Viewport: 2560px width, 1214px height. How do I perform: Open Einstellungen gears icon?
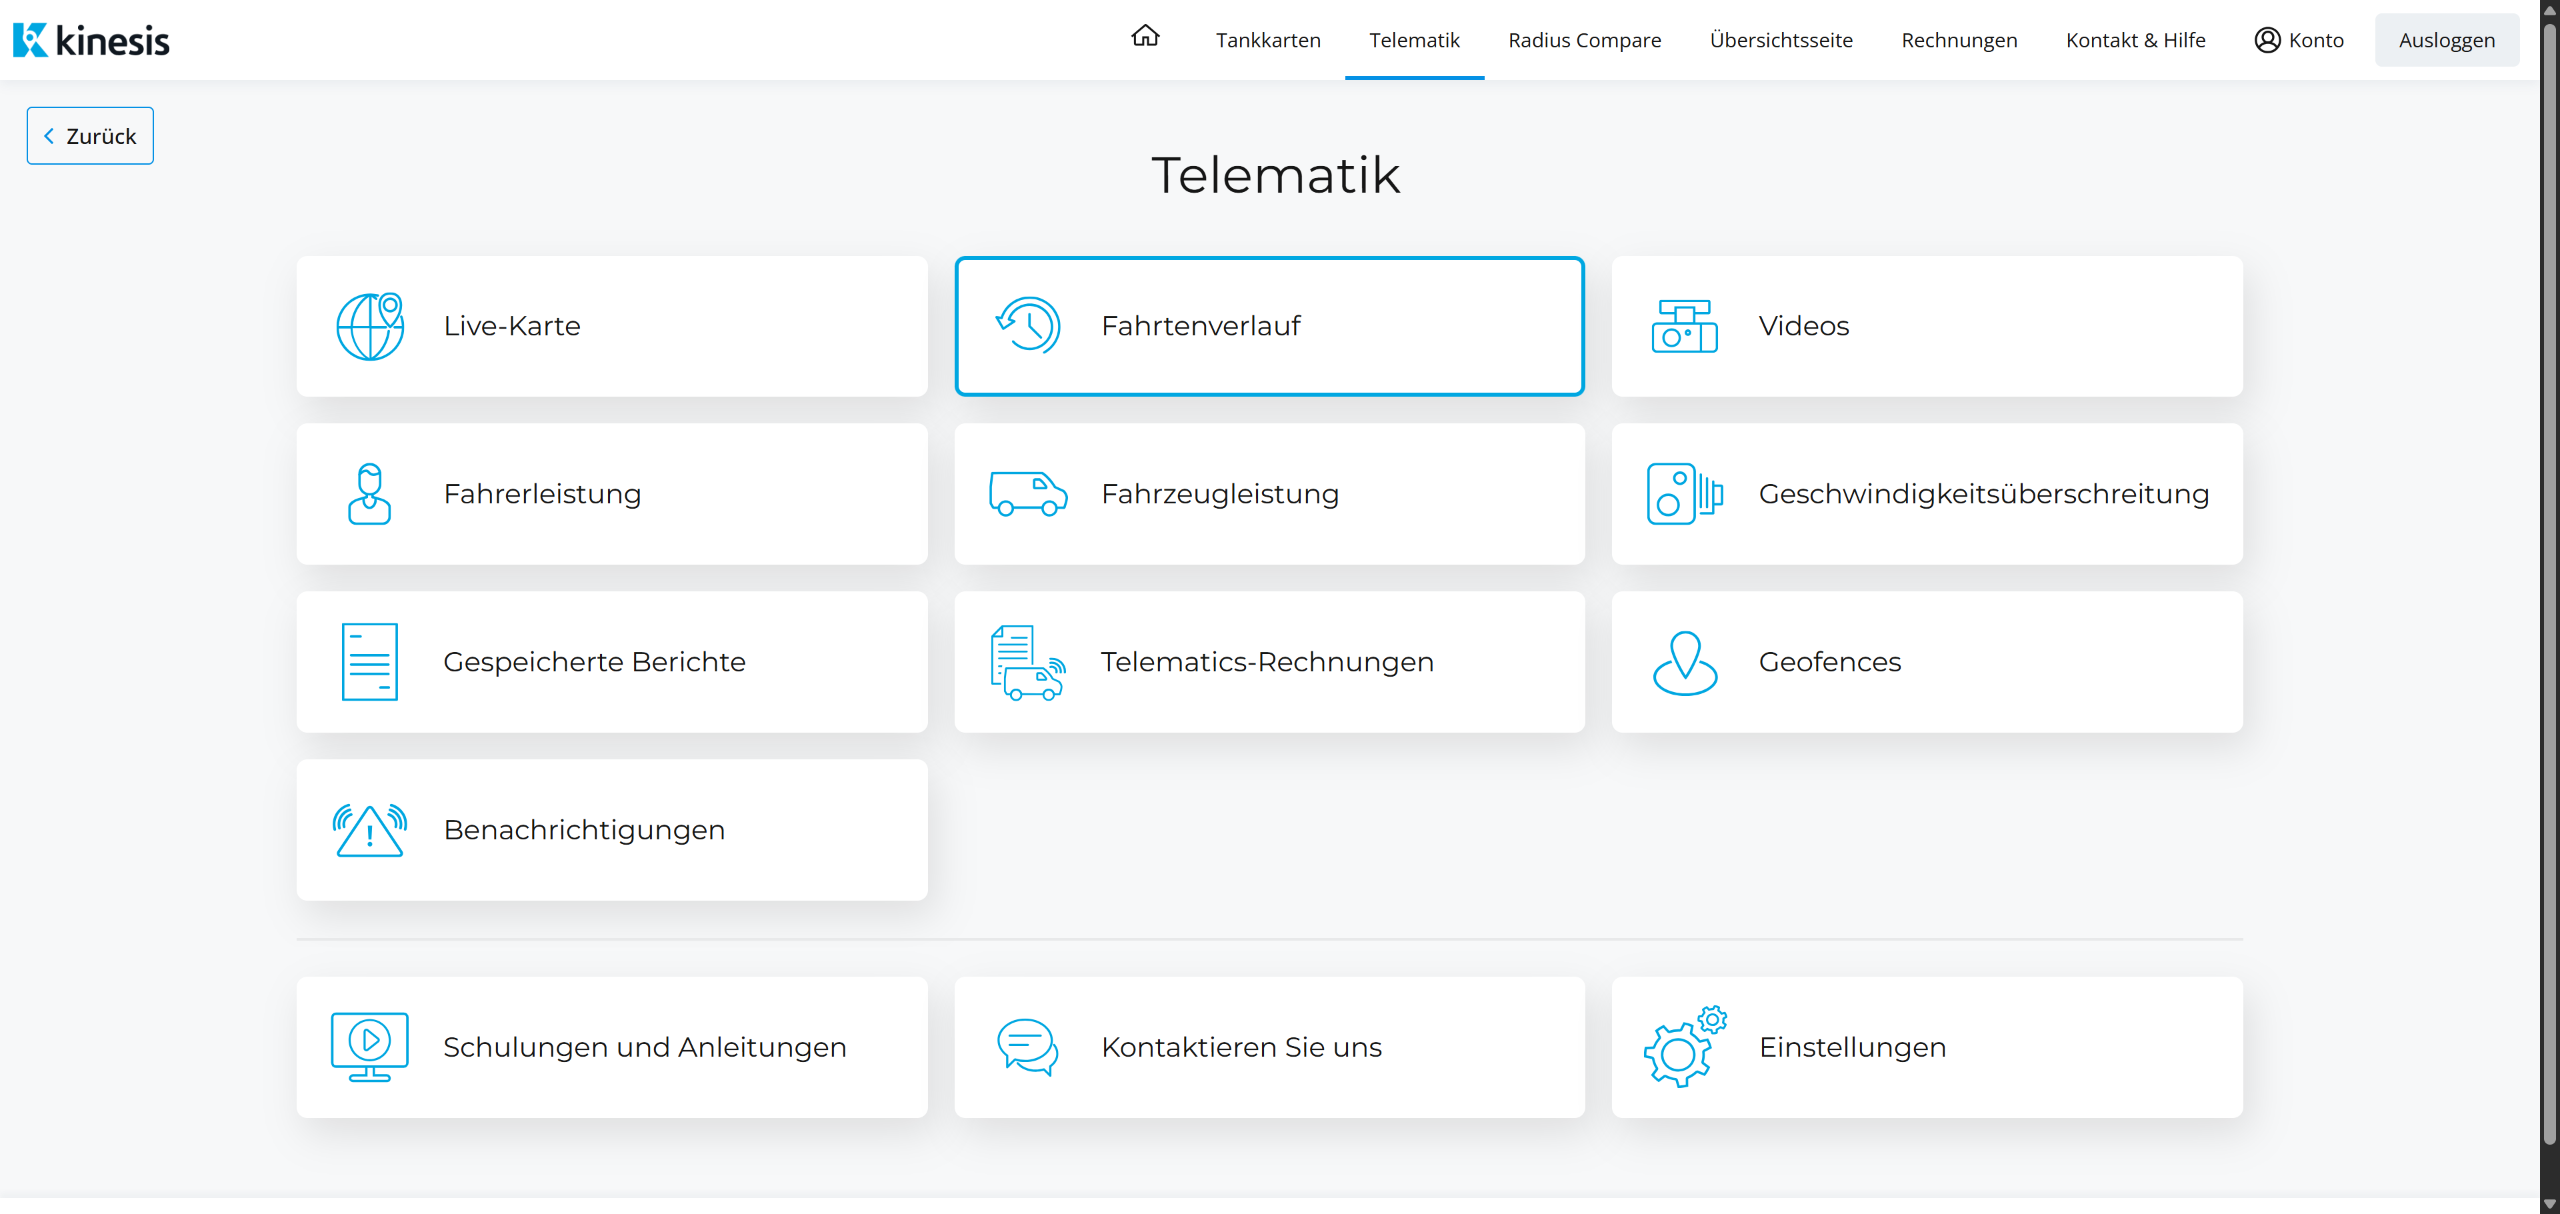point(1684,1047)
